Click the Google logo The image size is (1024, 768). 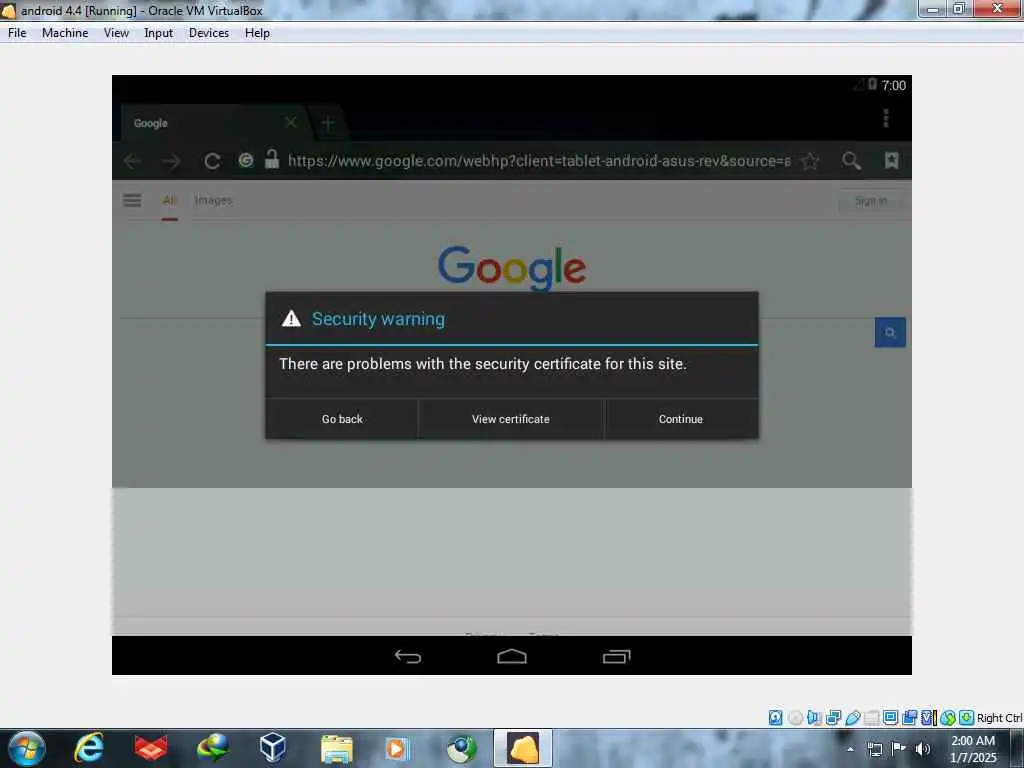click(x=512, y=266)
